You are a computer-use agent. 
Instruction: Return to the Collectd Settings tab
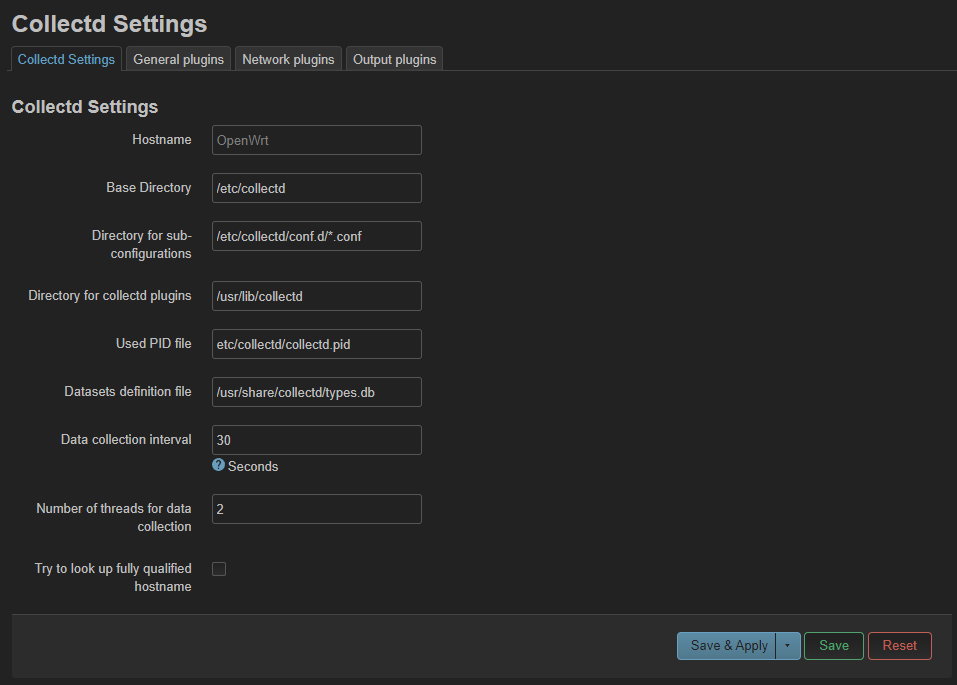pos(65,59)
